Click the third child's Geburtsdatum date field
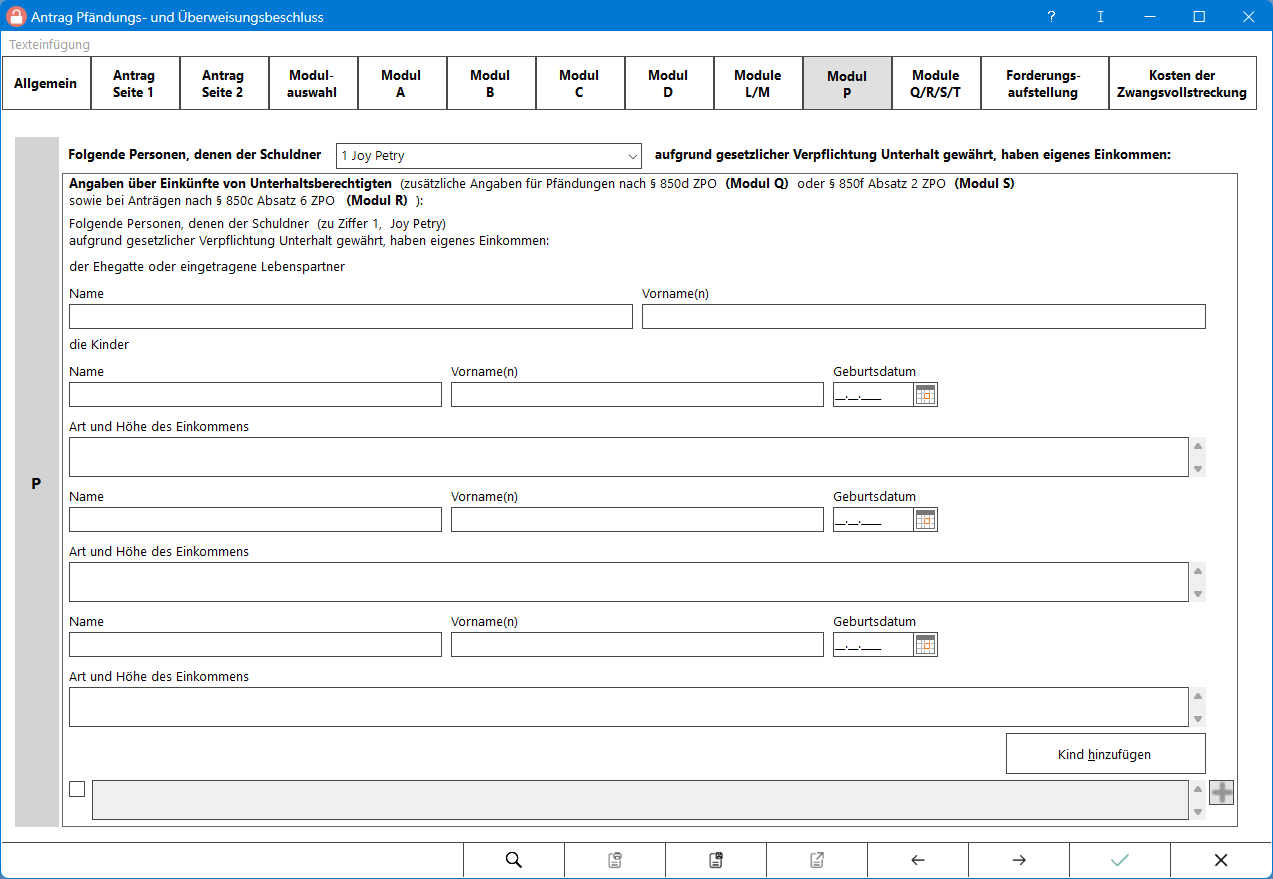Screen dimensions: 1273x879 (873, 645)
